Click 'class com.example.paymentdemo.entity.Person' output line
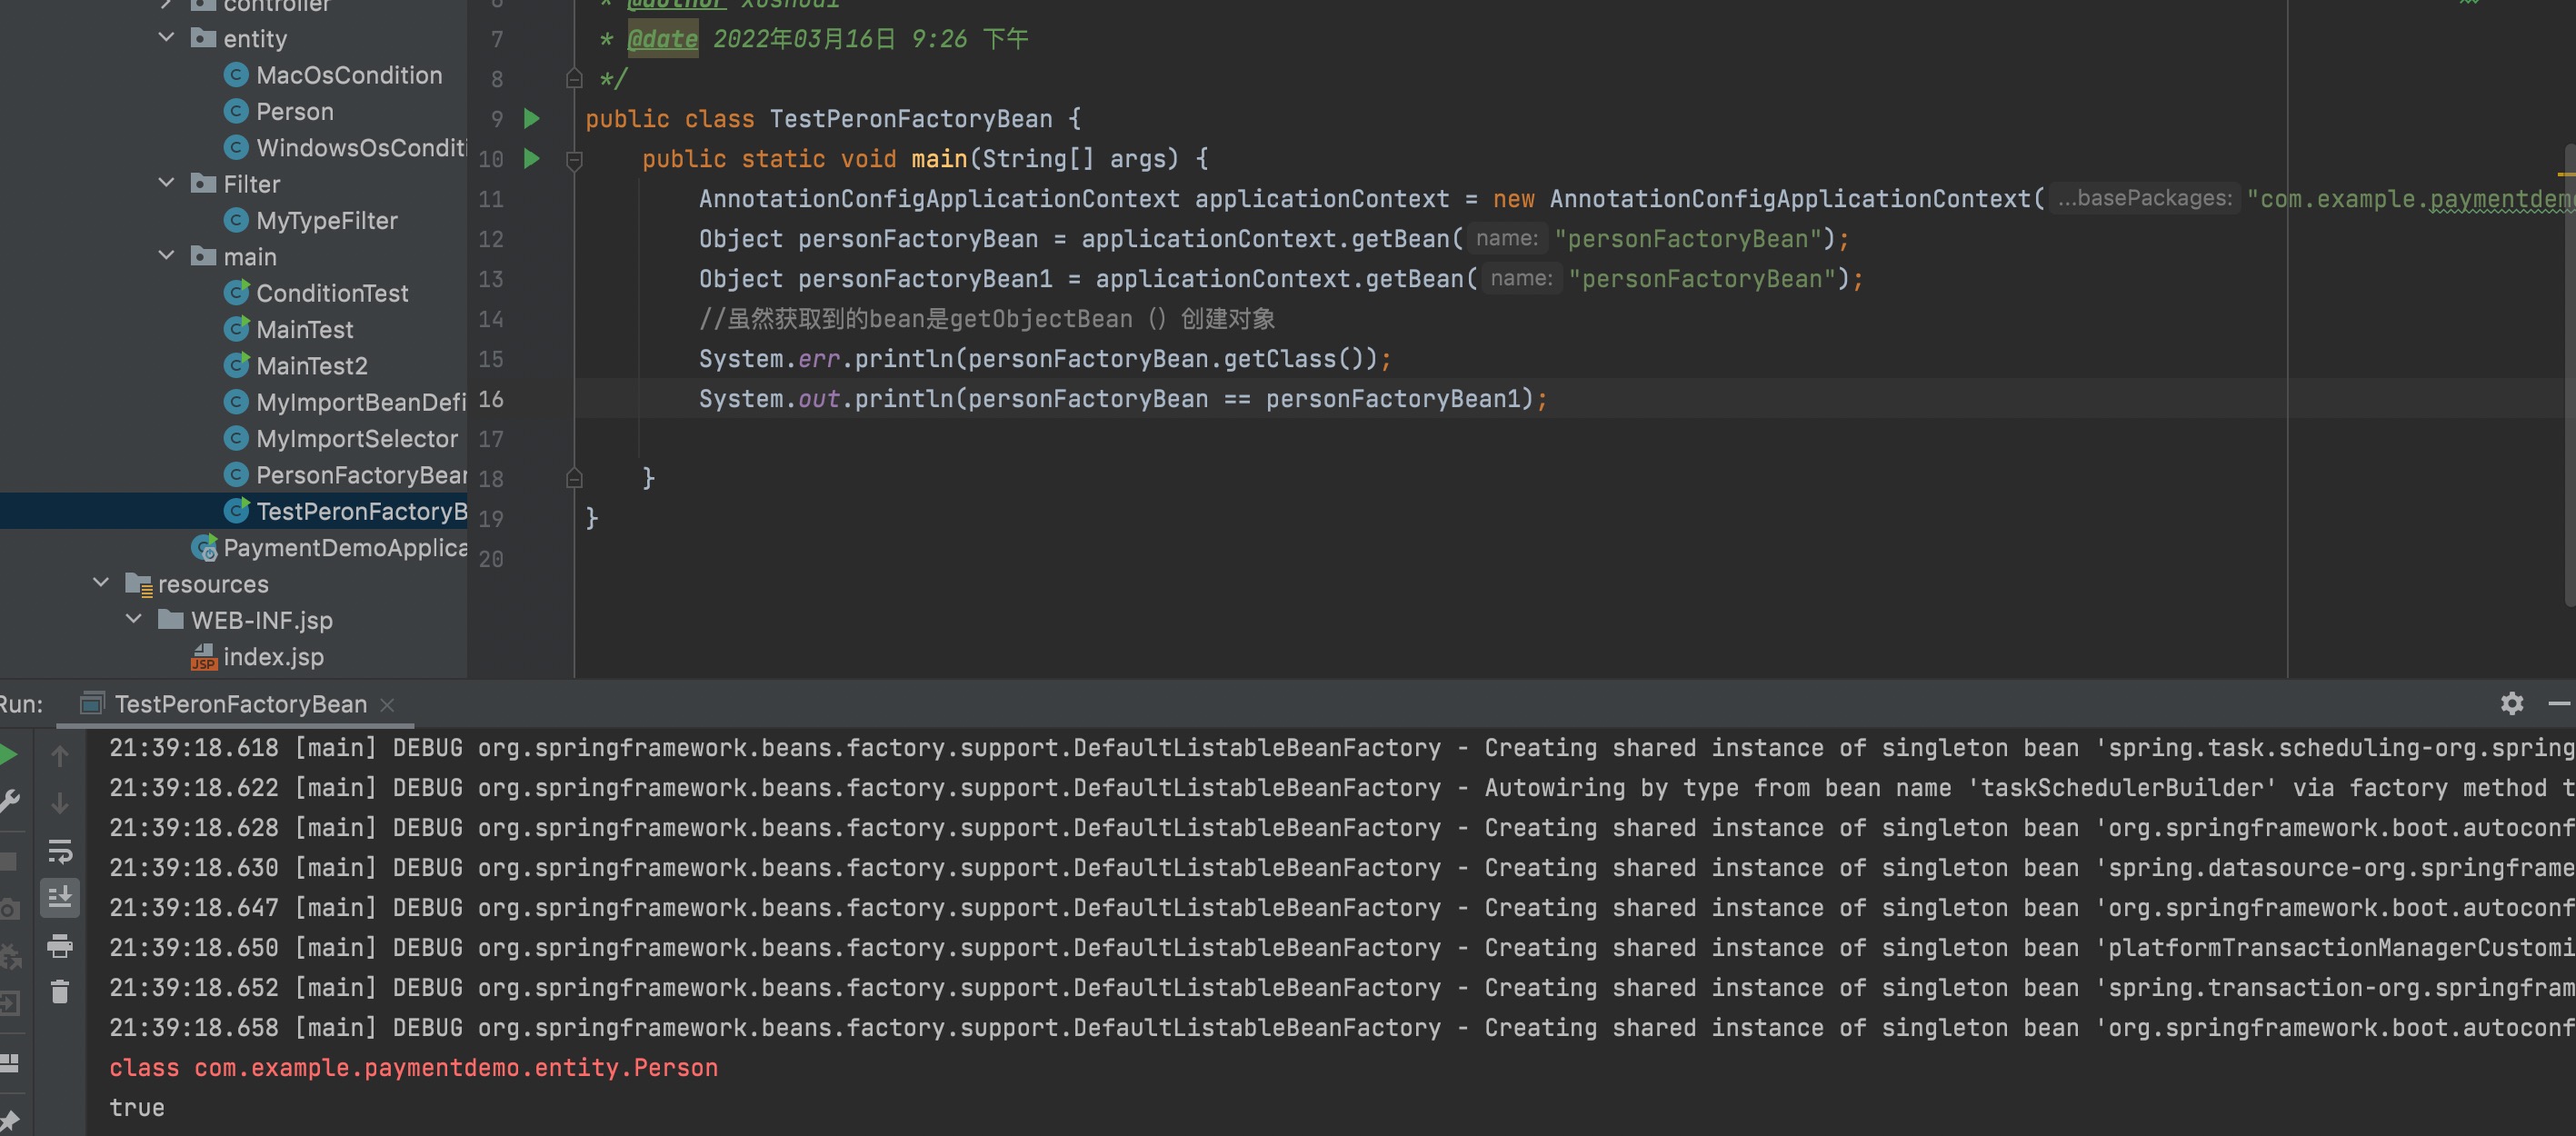 pos(413,1068)
